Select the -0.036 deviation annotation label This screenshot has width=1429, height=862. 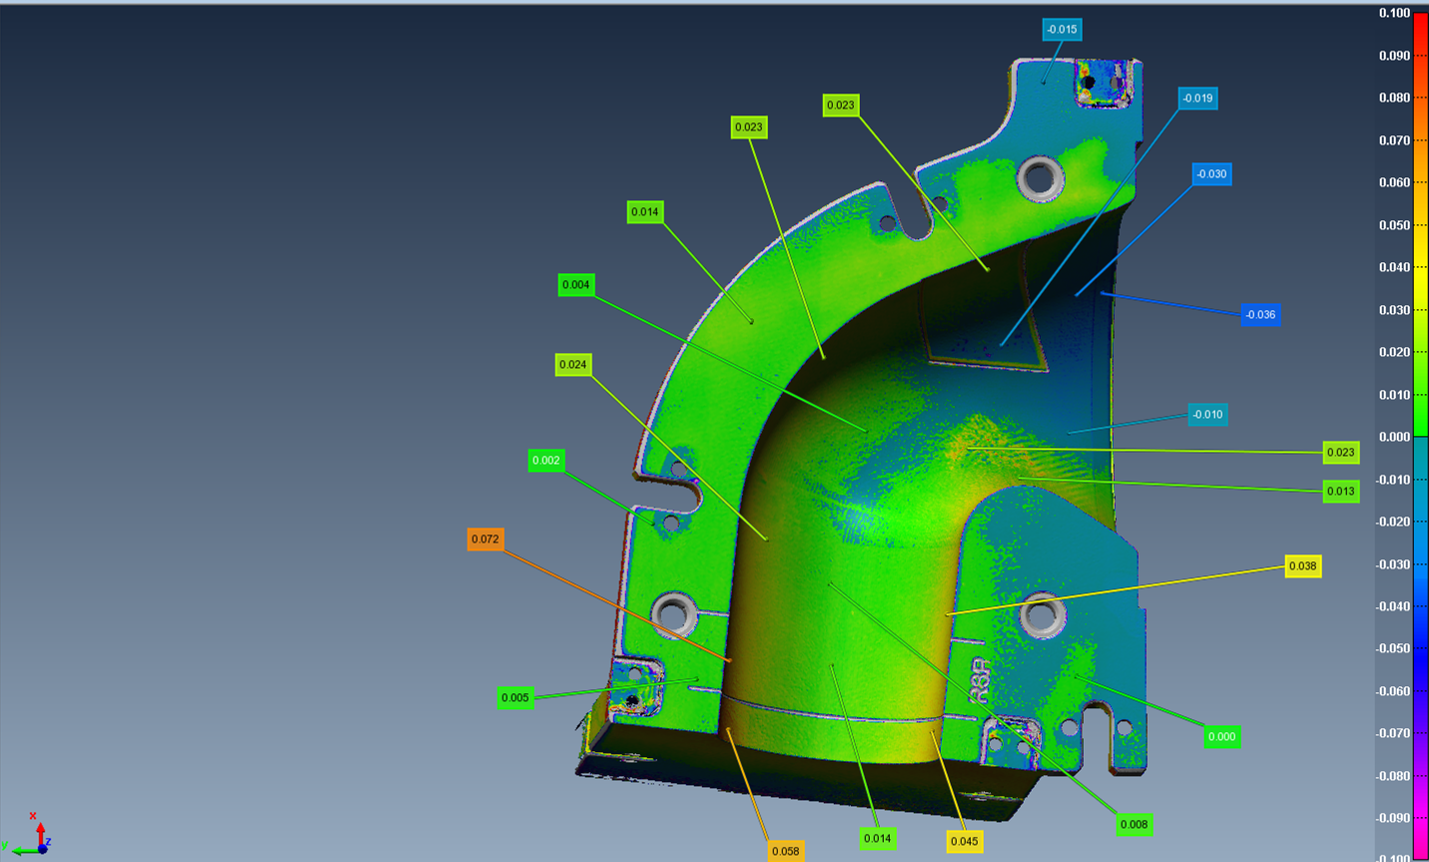(x=1261, y=315)
